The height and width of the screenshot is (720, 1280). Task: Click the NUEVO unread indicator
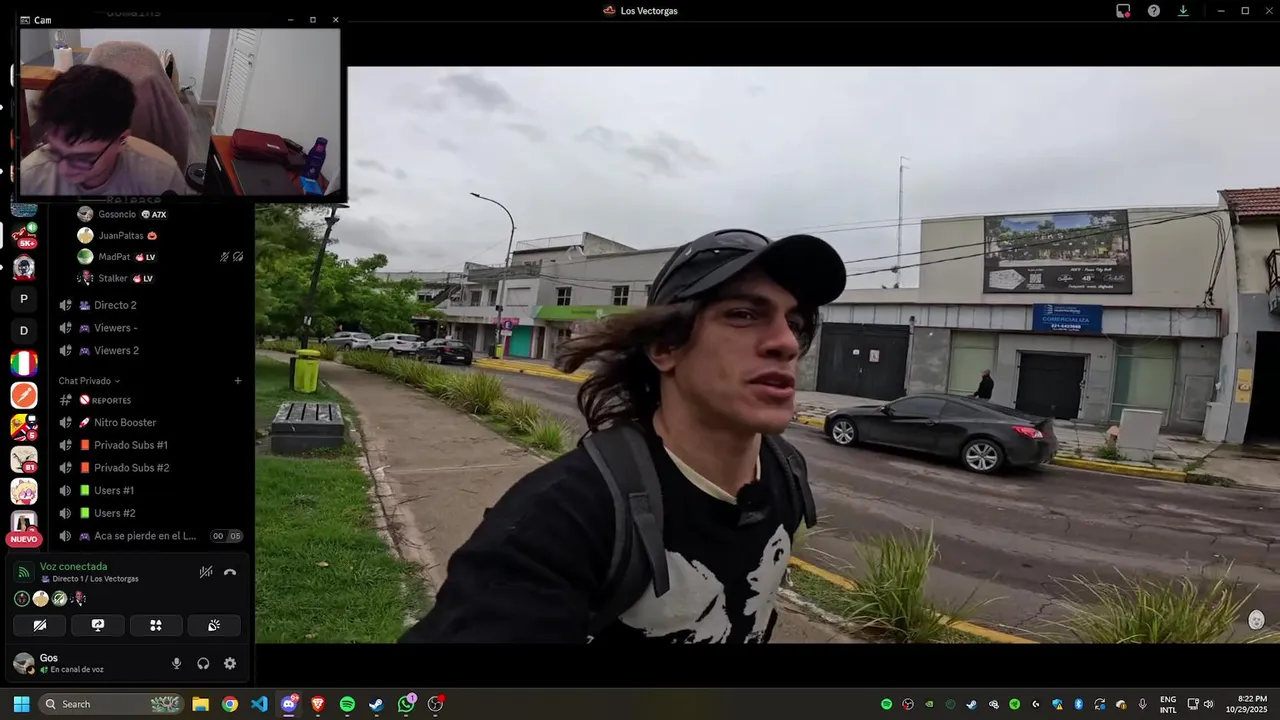click(x=24, y=539)
